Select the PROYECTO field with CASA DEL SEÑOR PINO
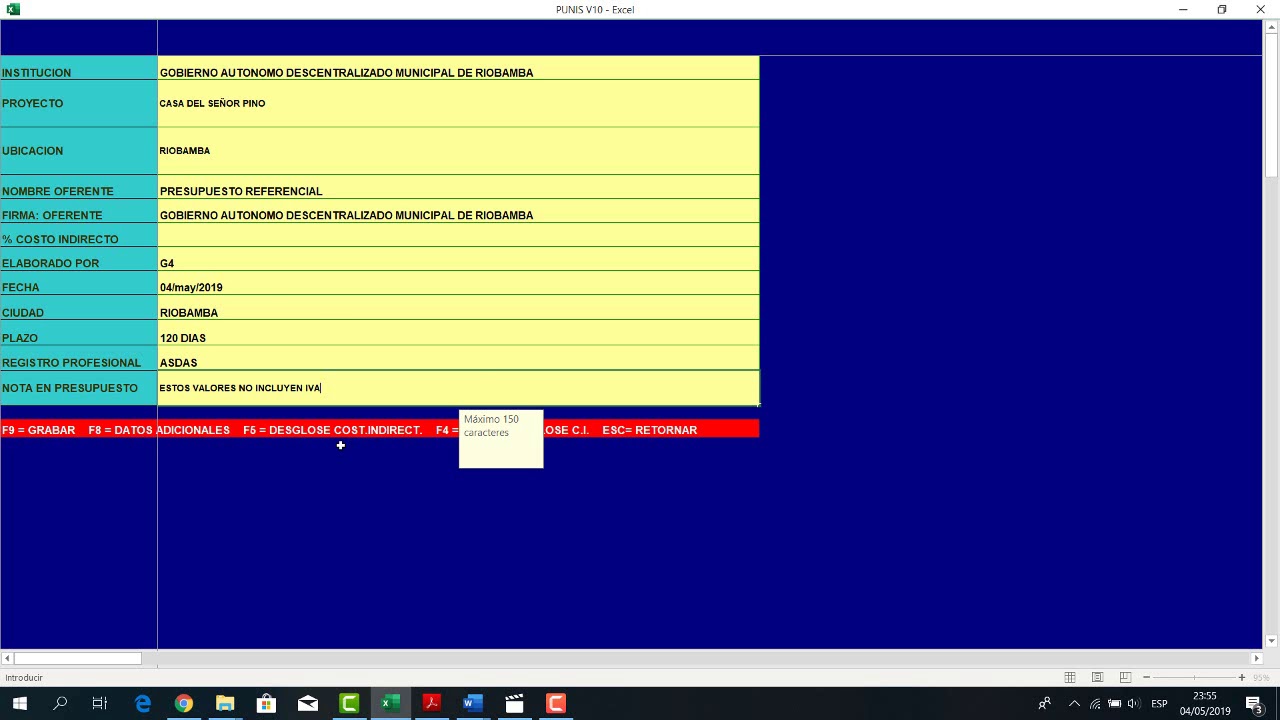The height and width of the screenshot is (720, 1280). 458,104
